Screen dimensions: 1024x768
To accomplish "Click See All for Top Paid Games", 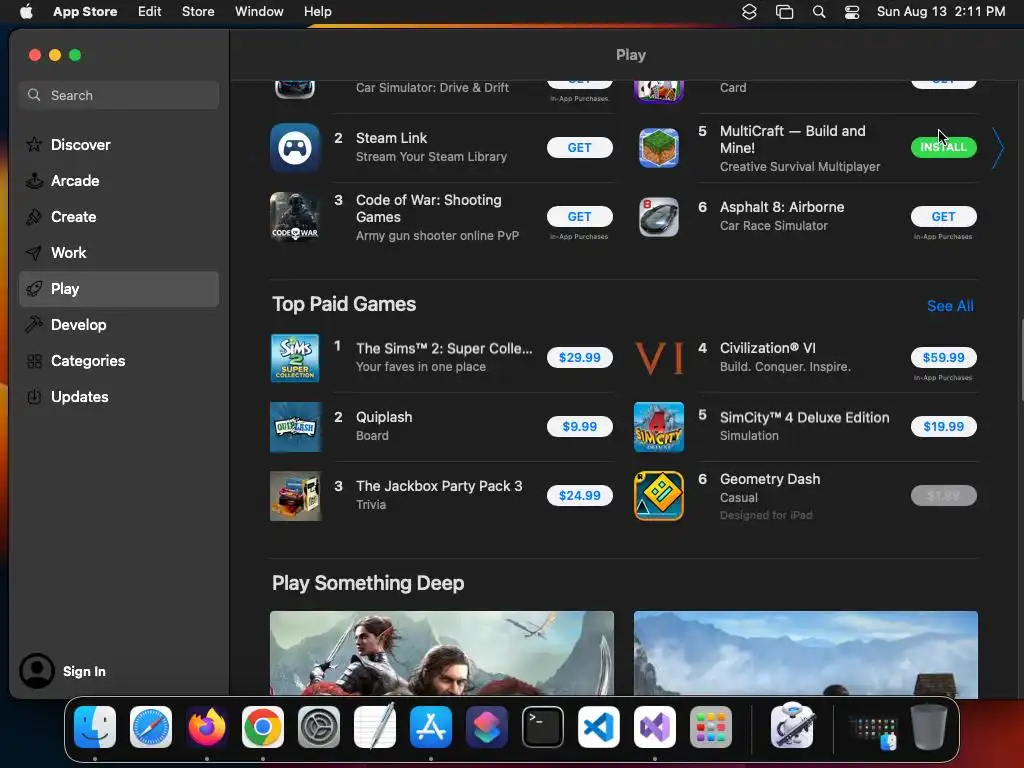I will [950, 306].
